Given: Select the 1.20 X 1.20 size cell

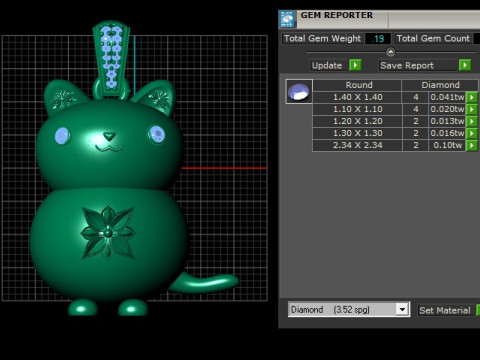Looking at the screenshot, I should click(x=357, y=121).
